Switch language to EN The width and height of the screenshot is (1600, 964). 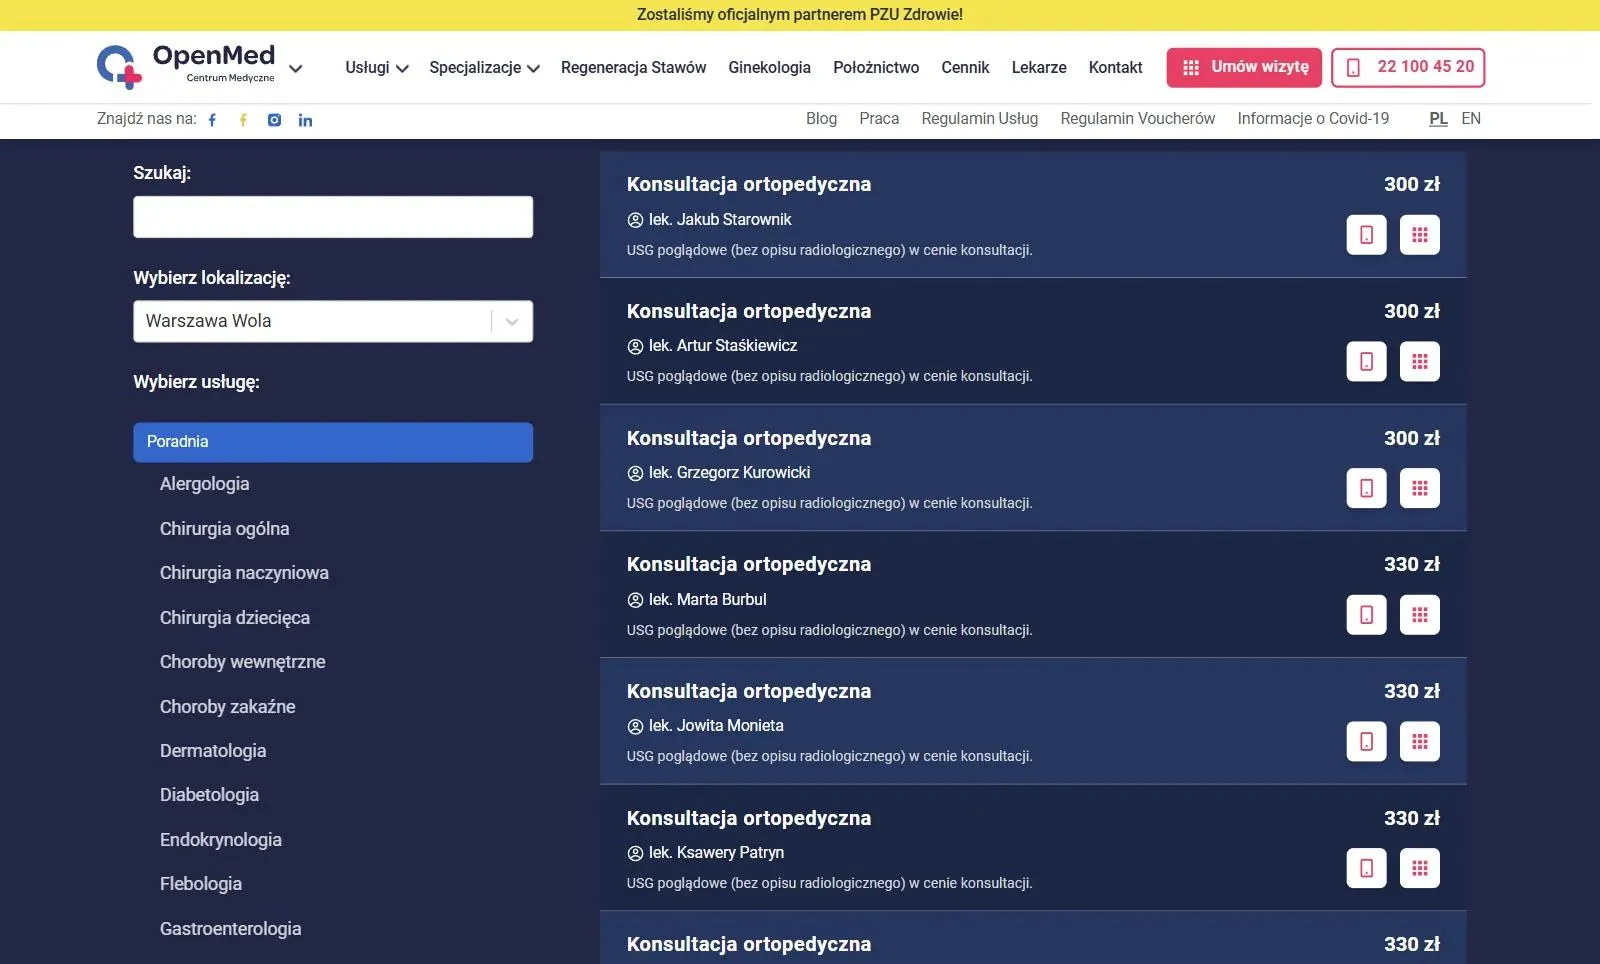1471,119
